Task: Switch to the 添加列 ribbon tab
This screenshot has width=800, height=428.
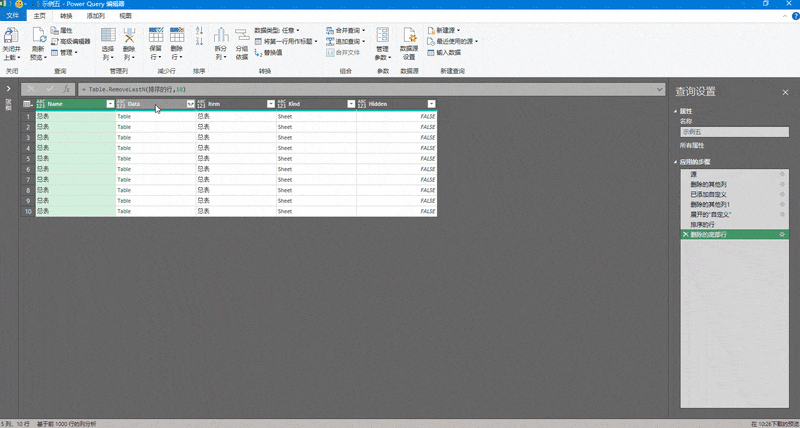Action: coord(95,16)
